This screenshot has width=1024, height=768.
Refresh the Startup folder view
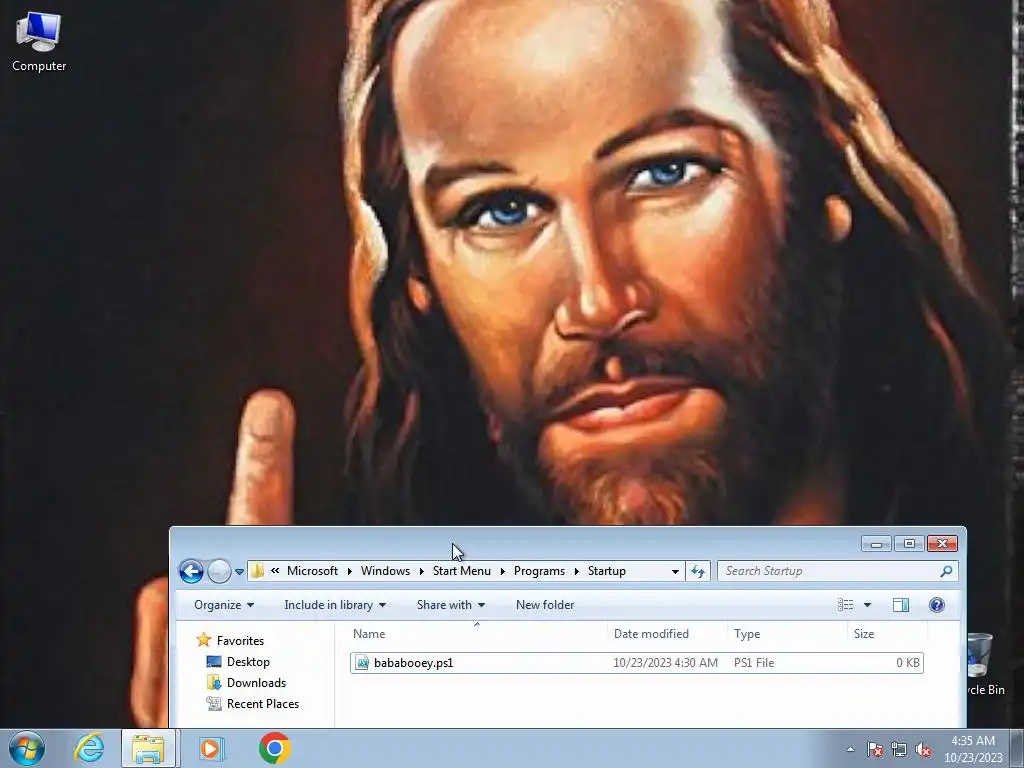click(x=698, y=571)
